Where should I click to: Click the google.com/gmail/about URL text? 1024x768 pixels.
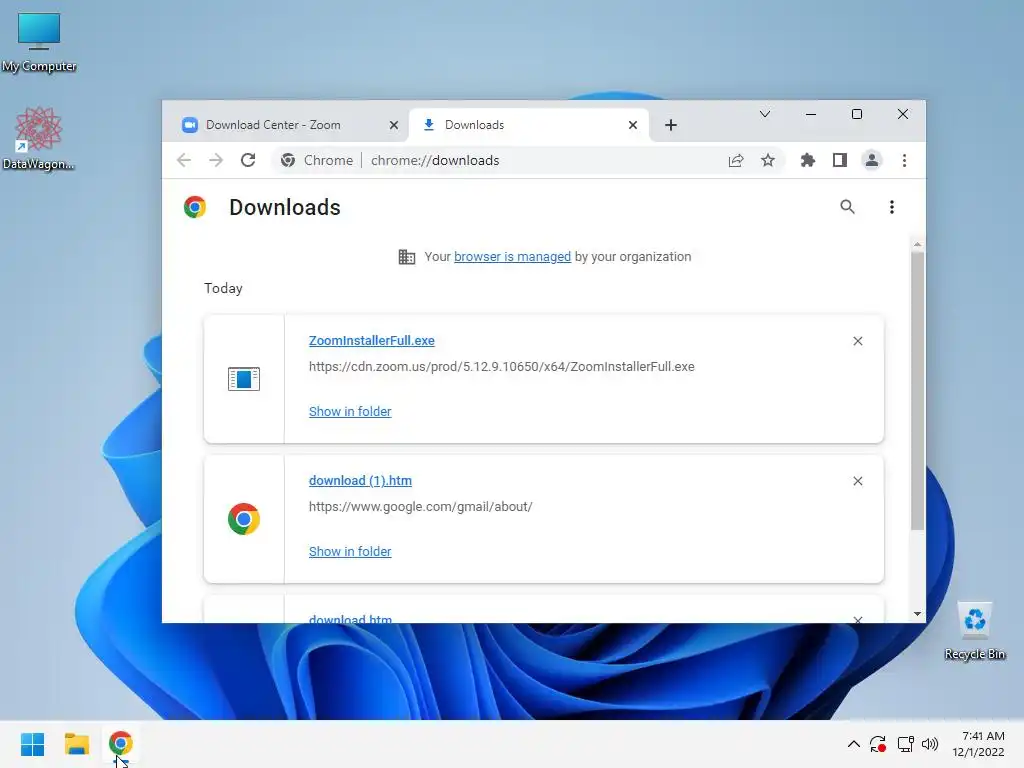click(421, 507)
